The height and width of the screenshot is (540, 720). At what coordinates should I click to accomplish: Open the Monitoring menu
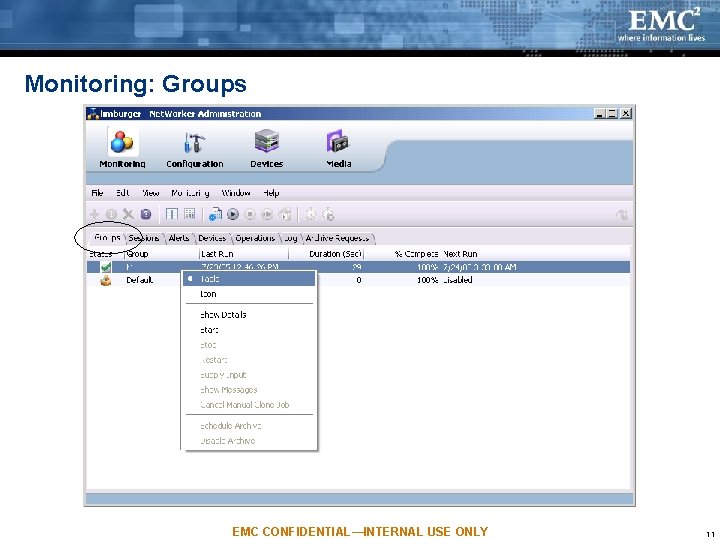(190, 193)
